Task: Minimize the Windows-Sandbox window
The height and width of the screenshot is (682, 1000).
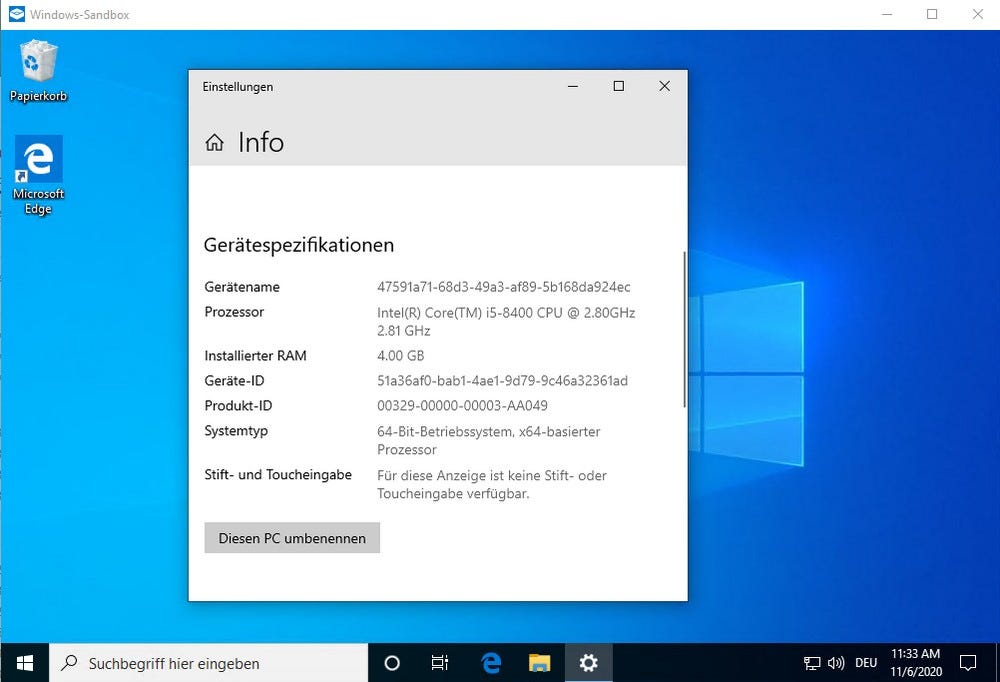Action: click(x=886, y=14)
